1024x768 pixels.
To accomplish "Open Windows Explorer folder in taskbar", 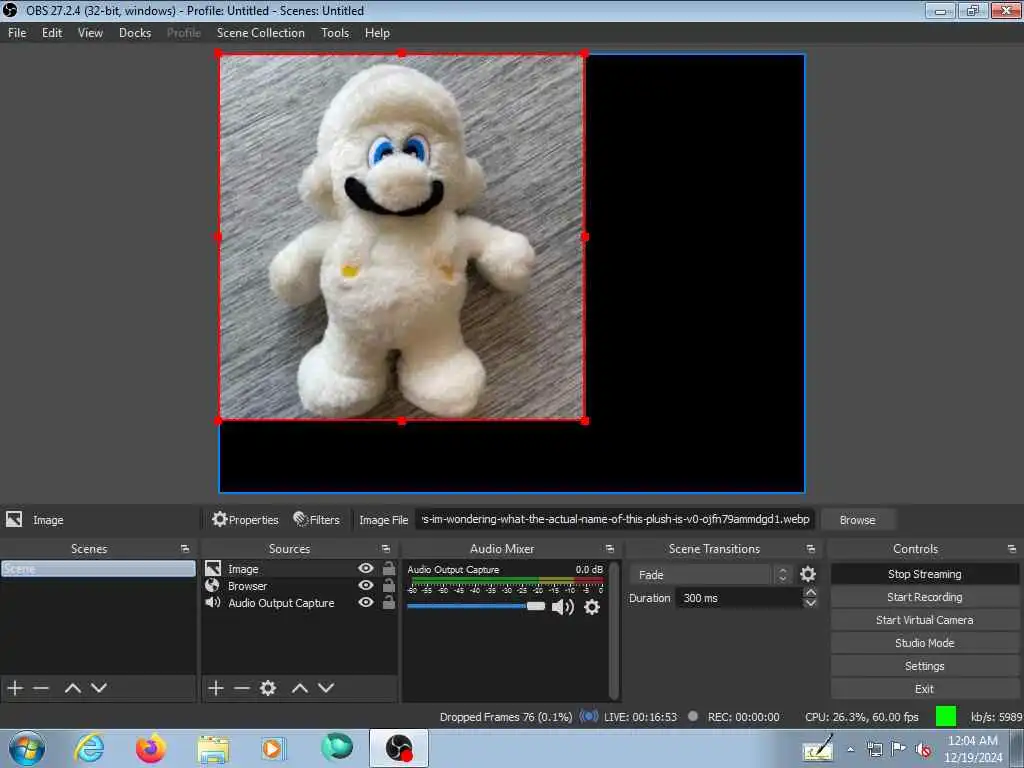I will click(x=213, y=748).
